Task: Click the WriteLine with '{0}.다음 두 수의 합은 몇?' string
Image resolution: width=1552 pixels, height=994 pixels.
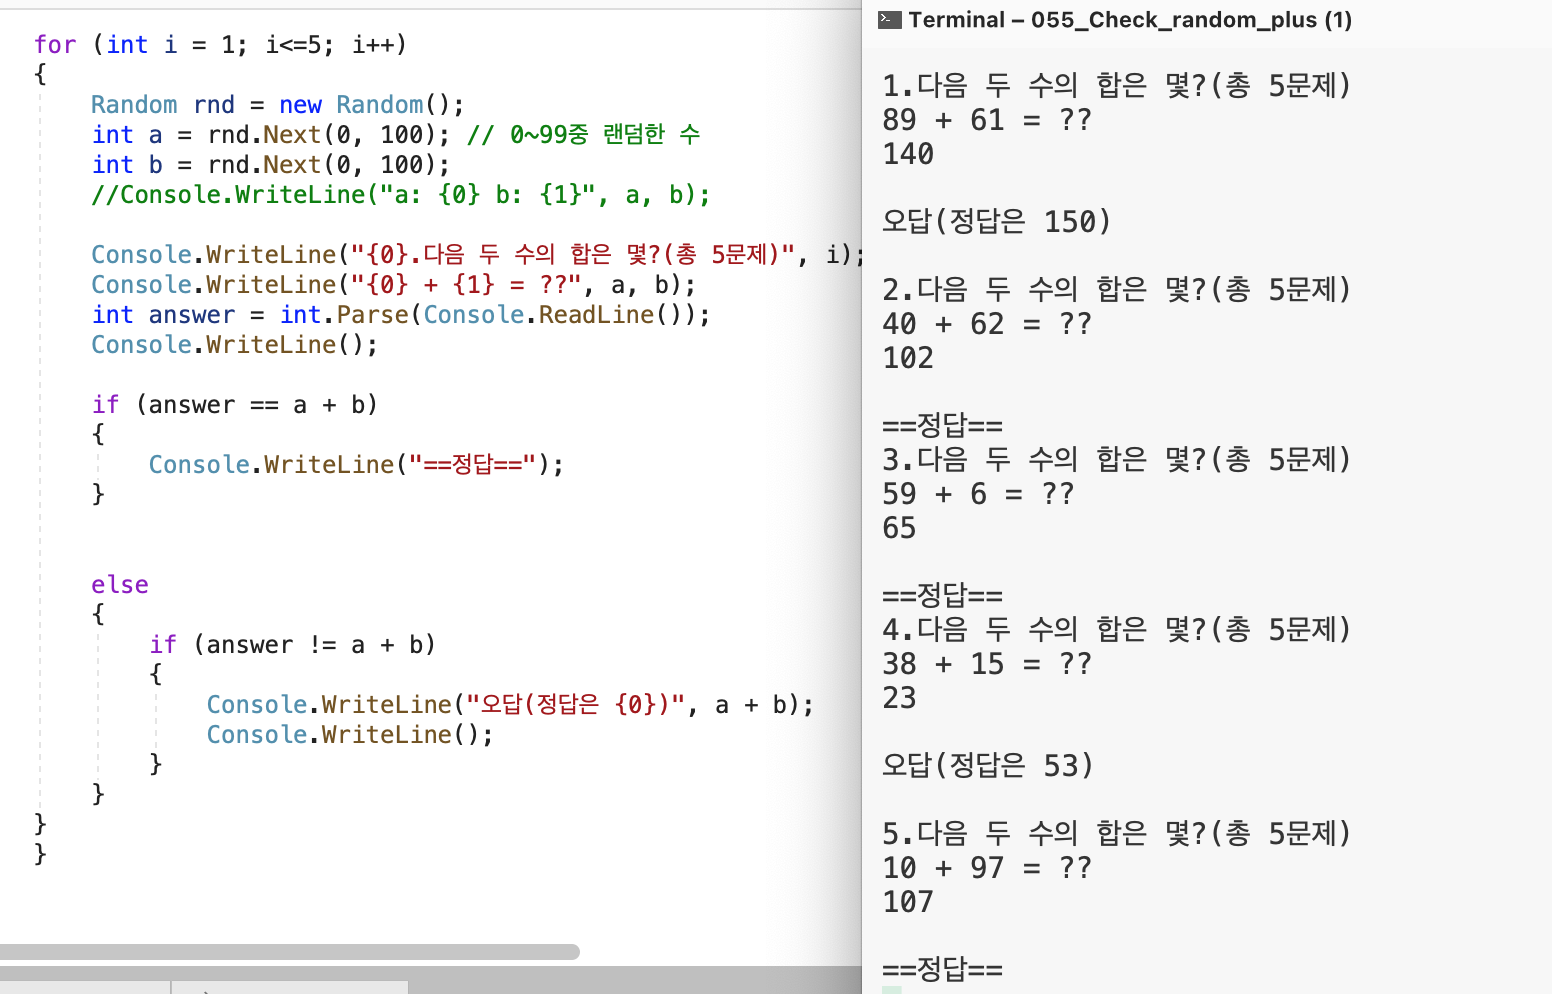Action: 478,255
